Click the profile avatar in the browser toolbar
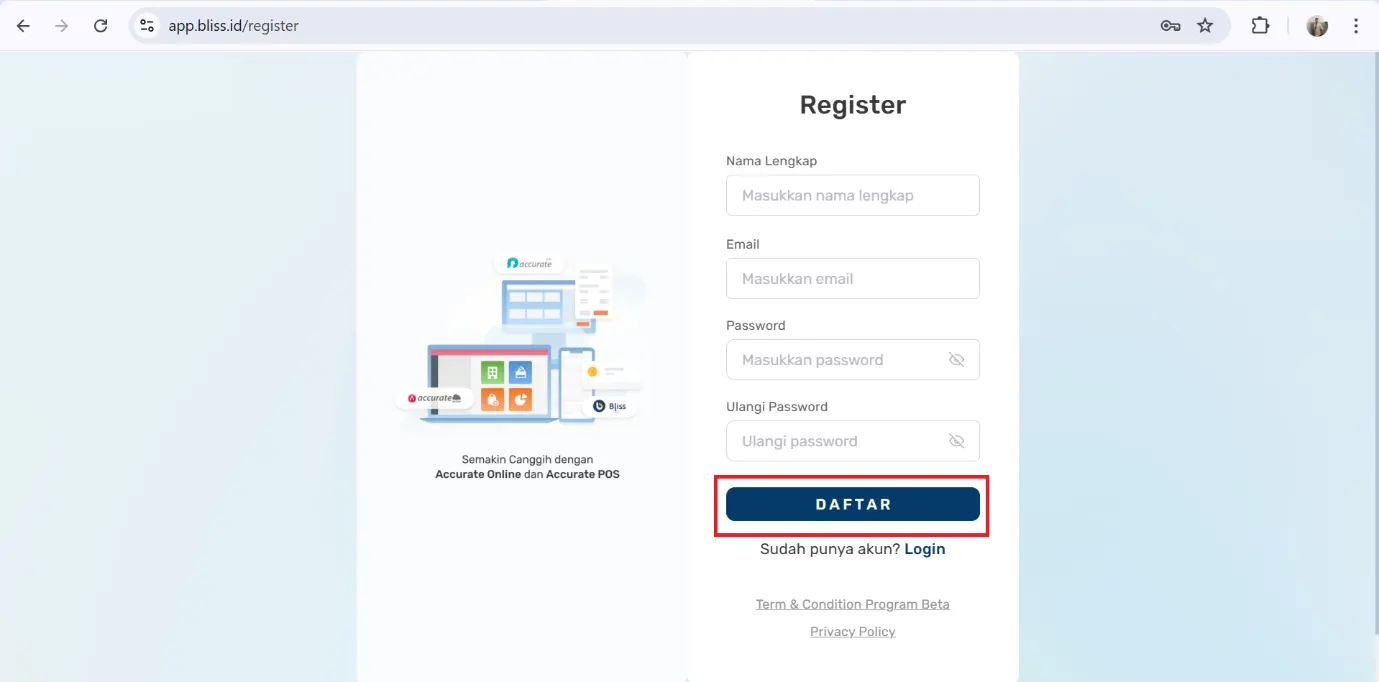1379x682 pixels. pyautogui.click(x=1317, y=26)
